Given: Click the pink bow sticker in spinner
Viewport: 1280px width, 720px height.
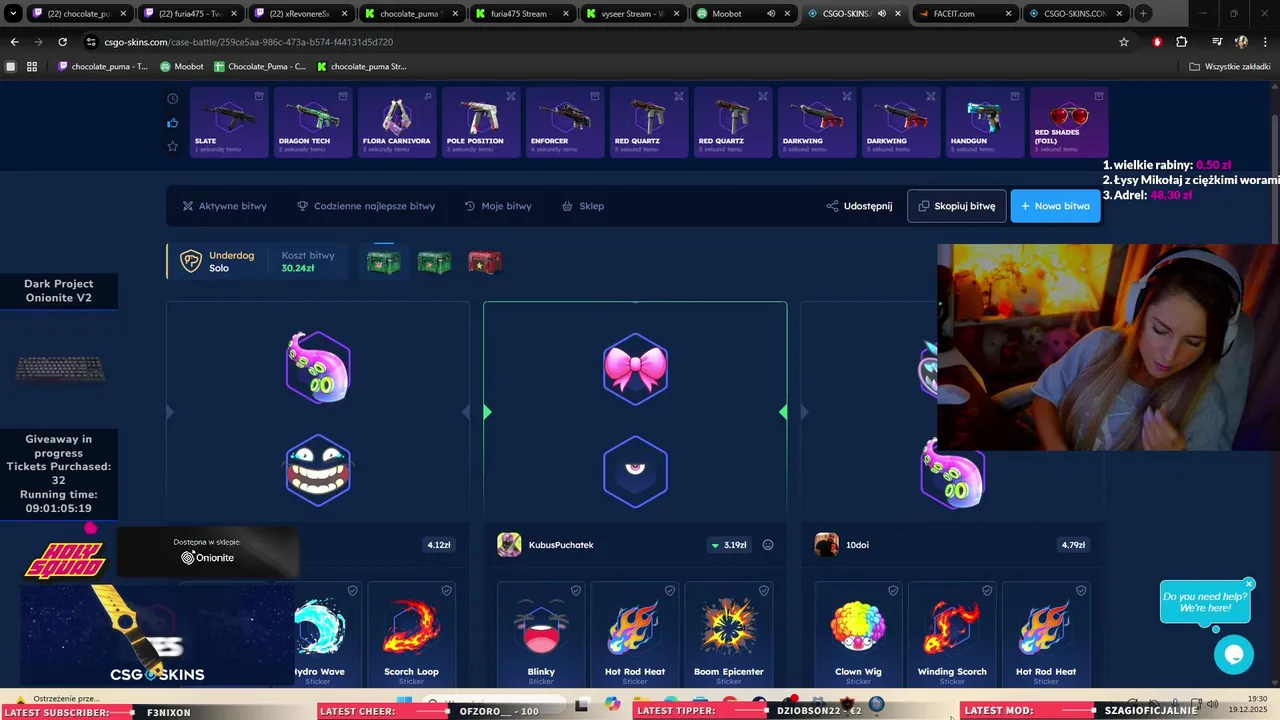Looking at the screenshot, I should (x=635, y=368).
